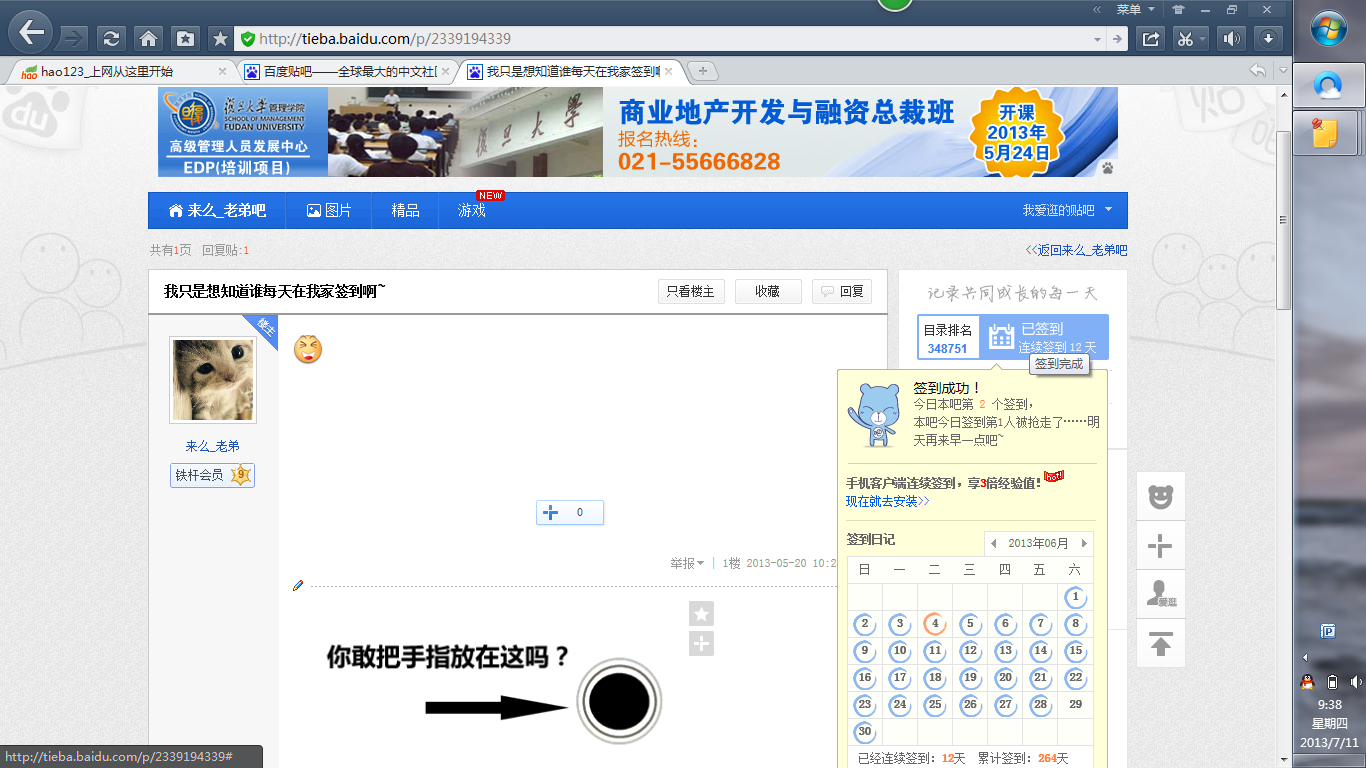Click the plus icon in floating sidebar

pos(1160,545)
